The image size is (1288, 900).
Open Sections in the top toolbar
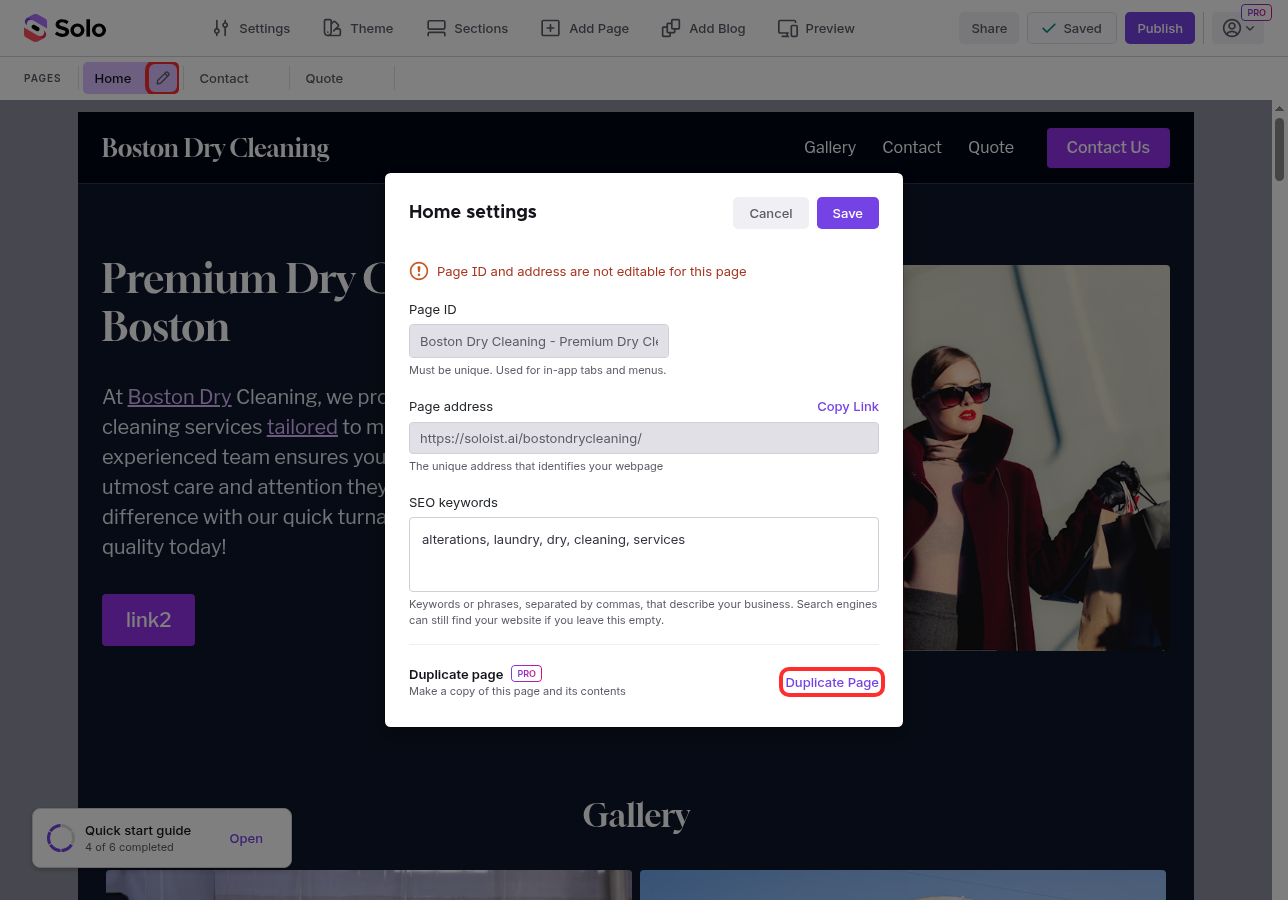[467, 28]
